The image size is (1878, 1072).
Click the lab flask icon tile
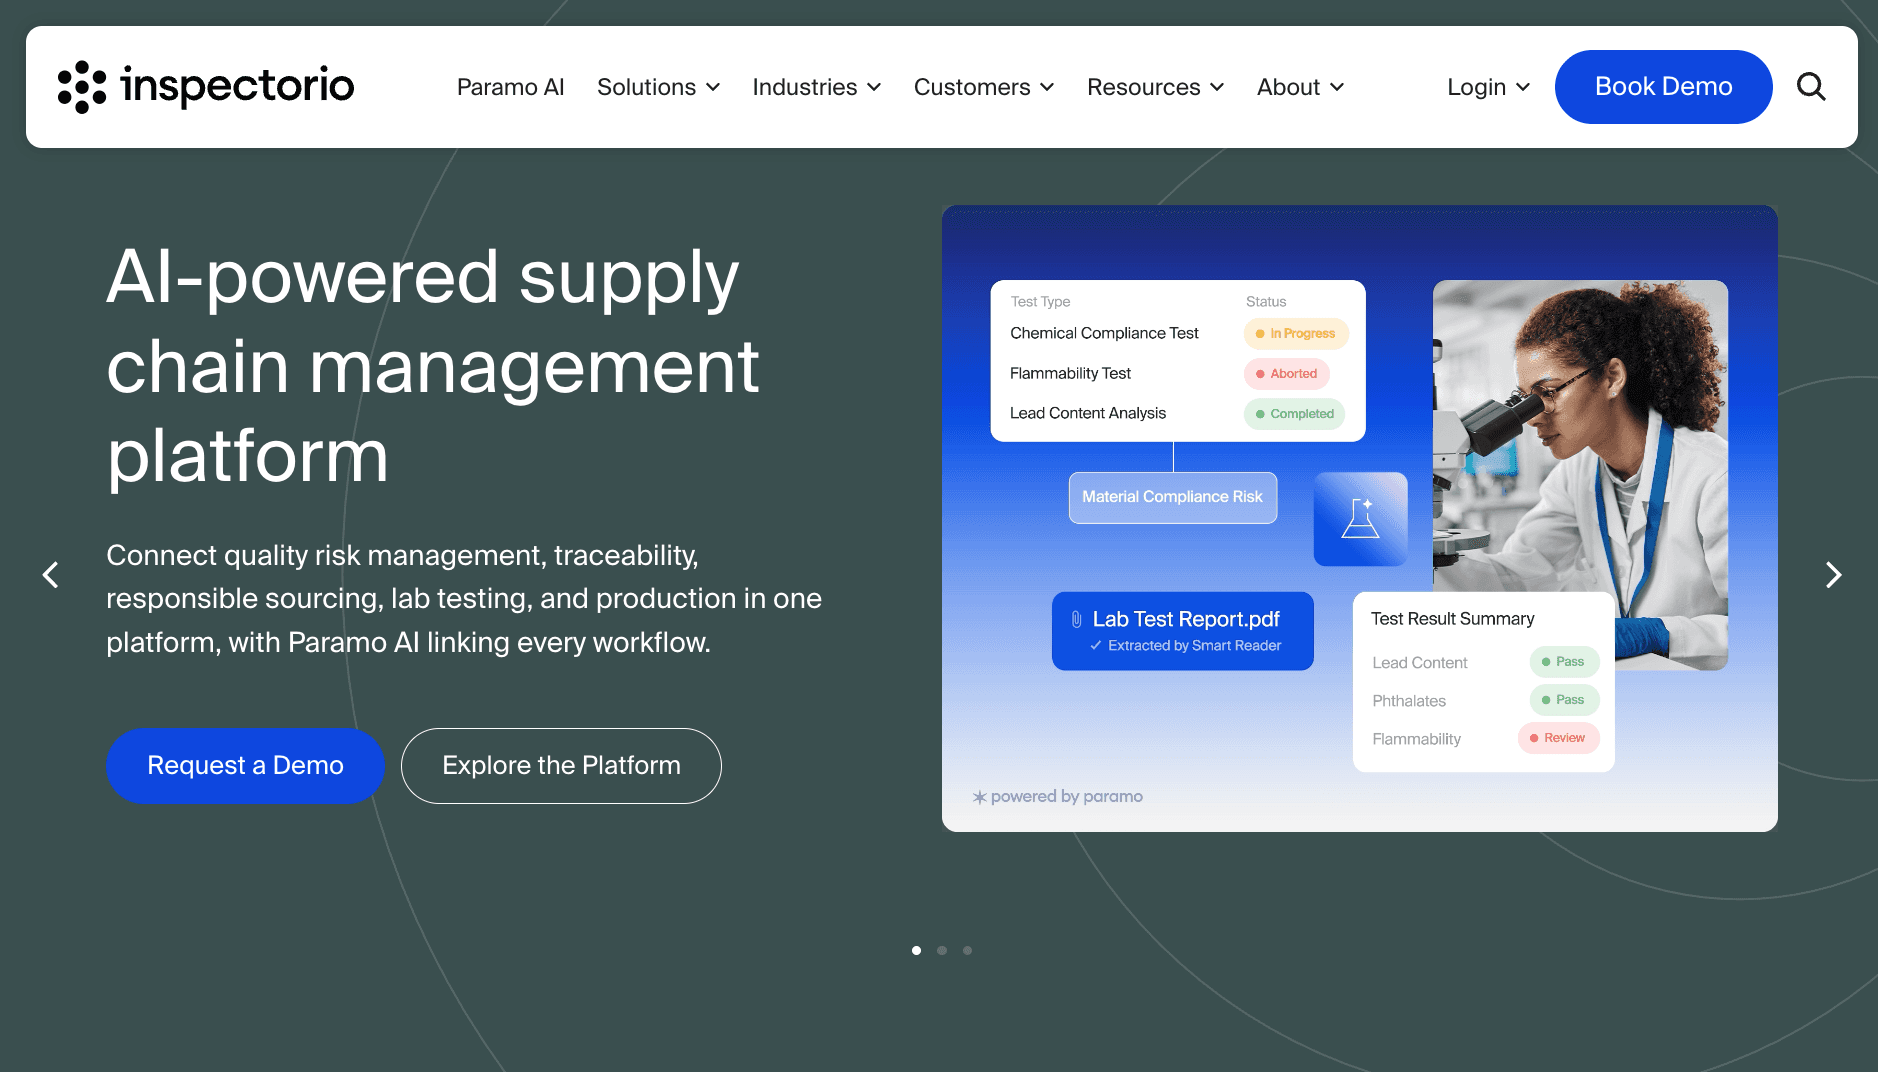coord(1360,519)
